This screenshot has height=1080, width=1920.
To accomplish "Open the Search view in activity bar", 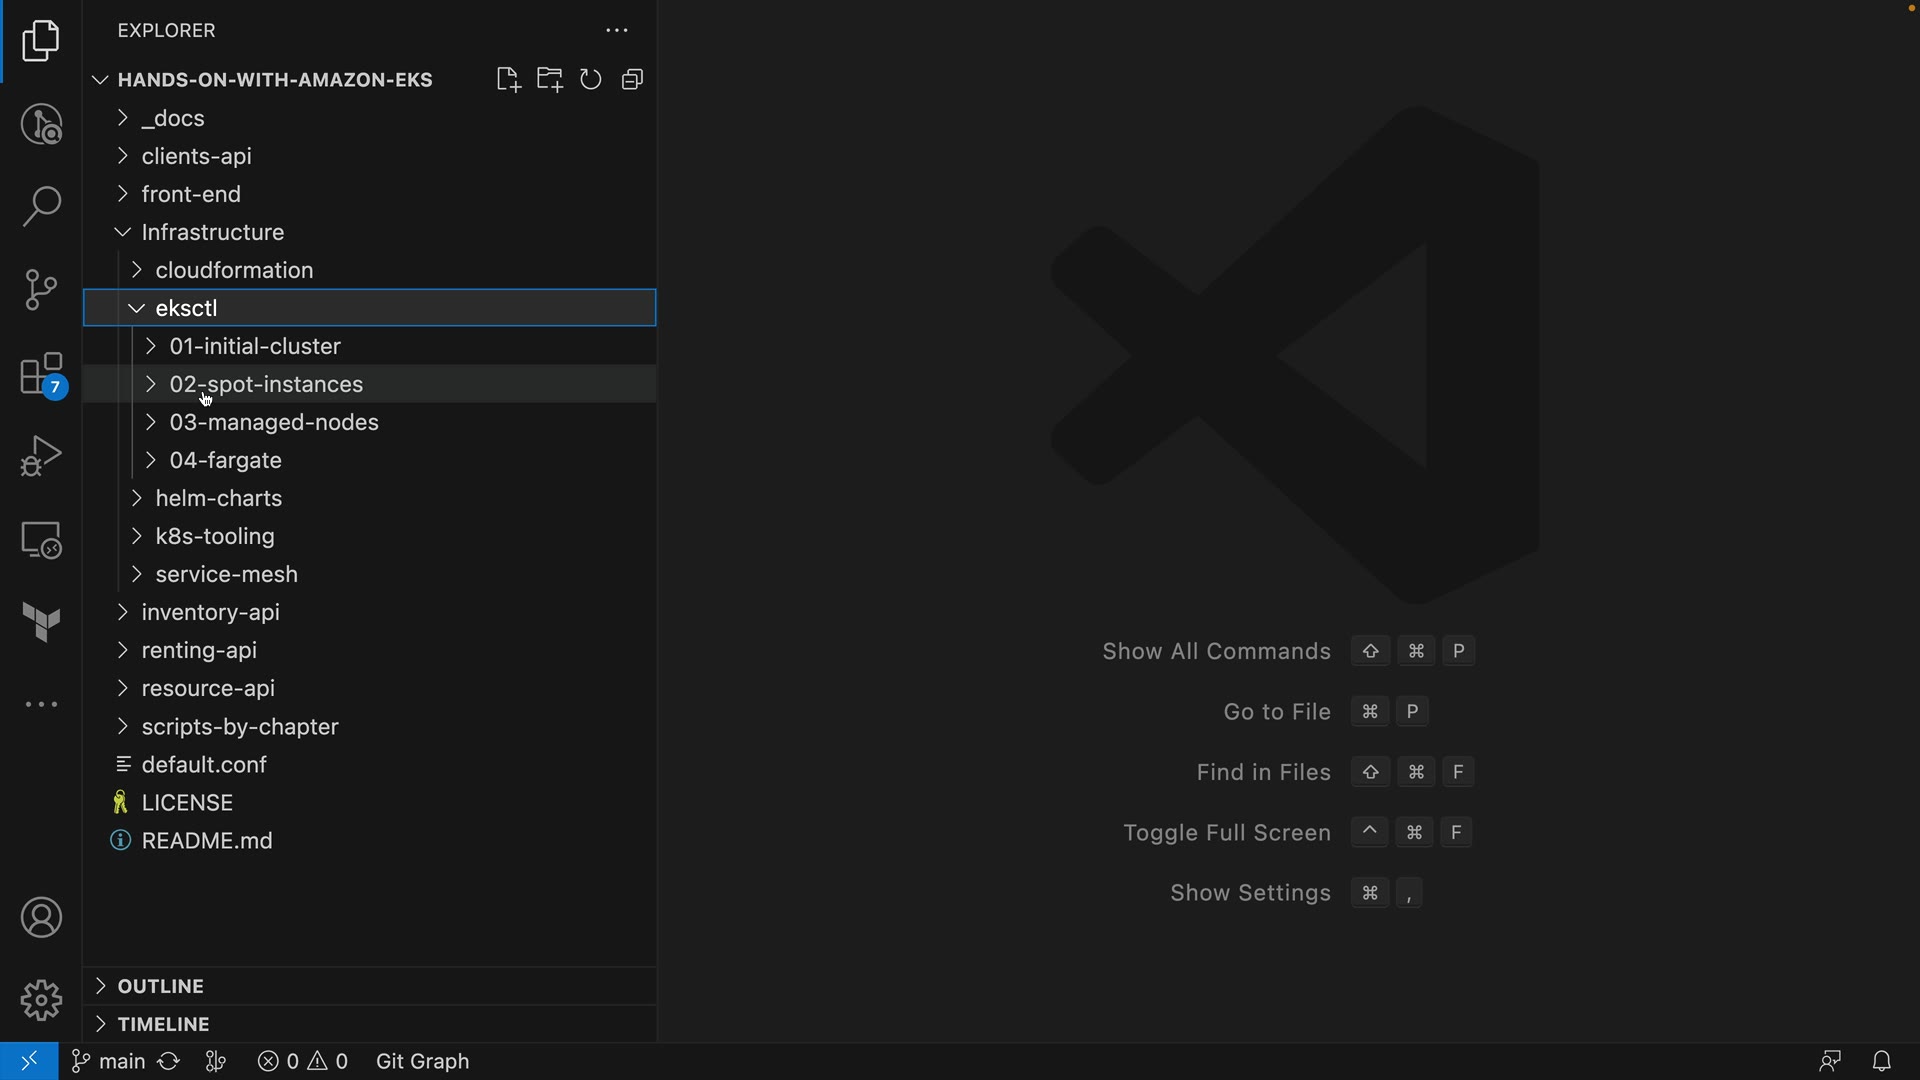I will tap(41, 207).
